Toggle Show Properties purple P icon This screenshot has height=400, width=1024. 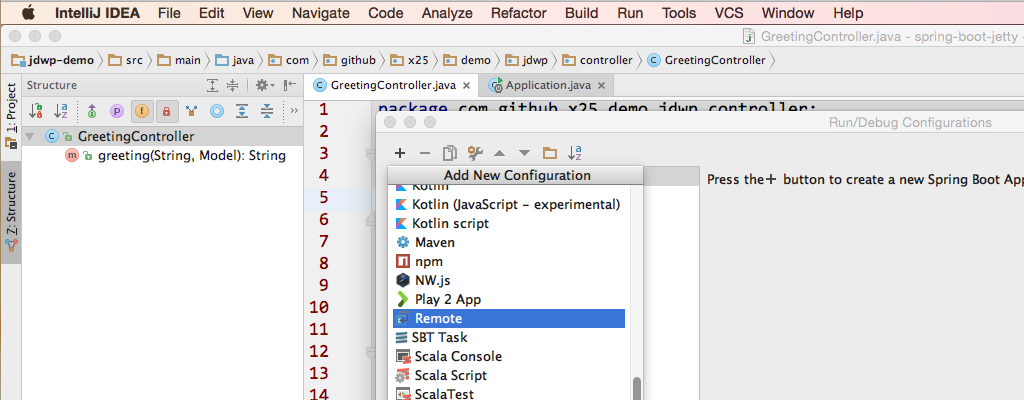pos(116,112)
